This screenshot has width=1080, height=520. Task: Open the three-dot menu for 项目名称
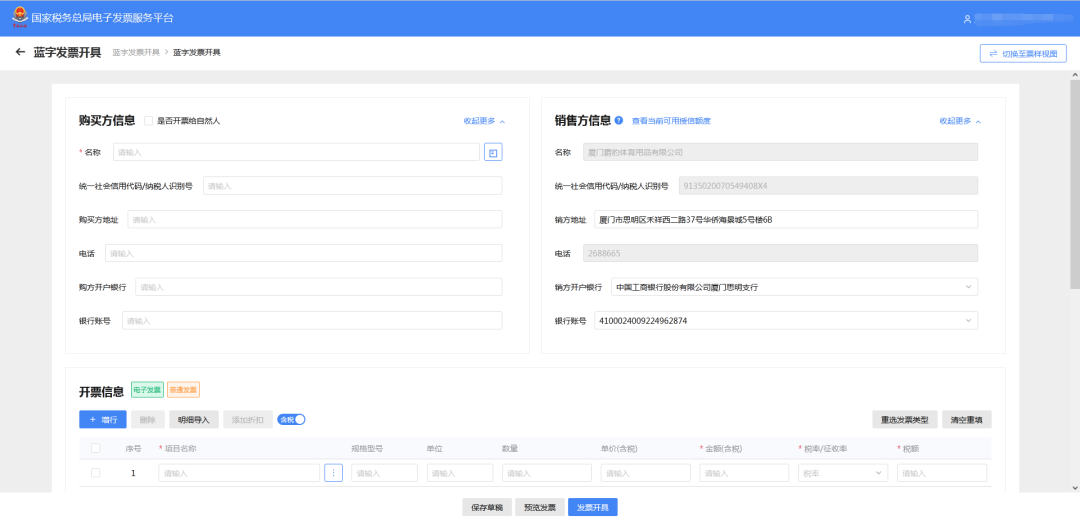click(x=333, y=473)
